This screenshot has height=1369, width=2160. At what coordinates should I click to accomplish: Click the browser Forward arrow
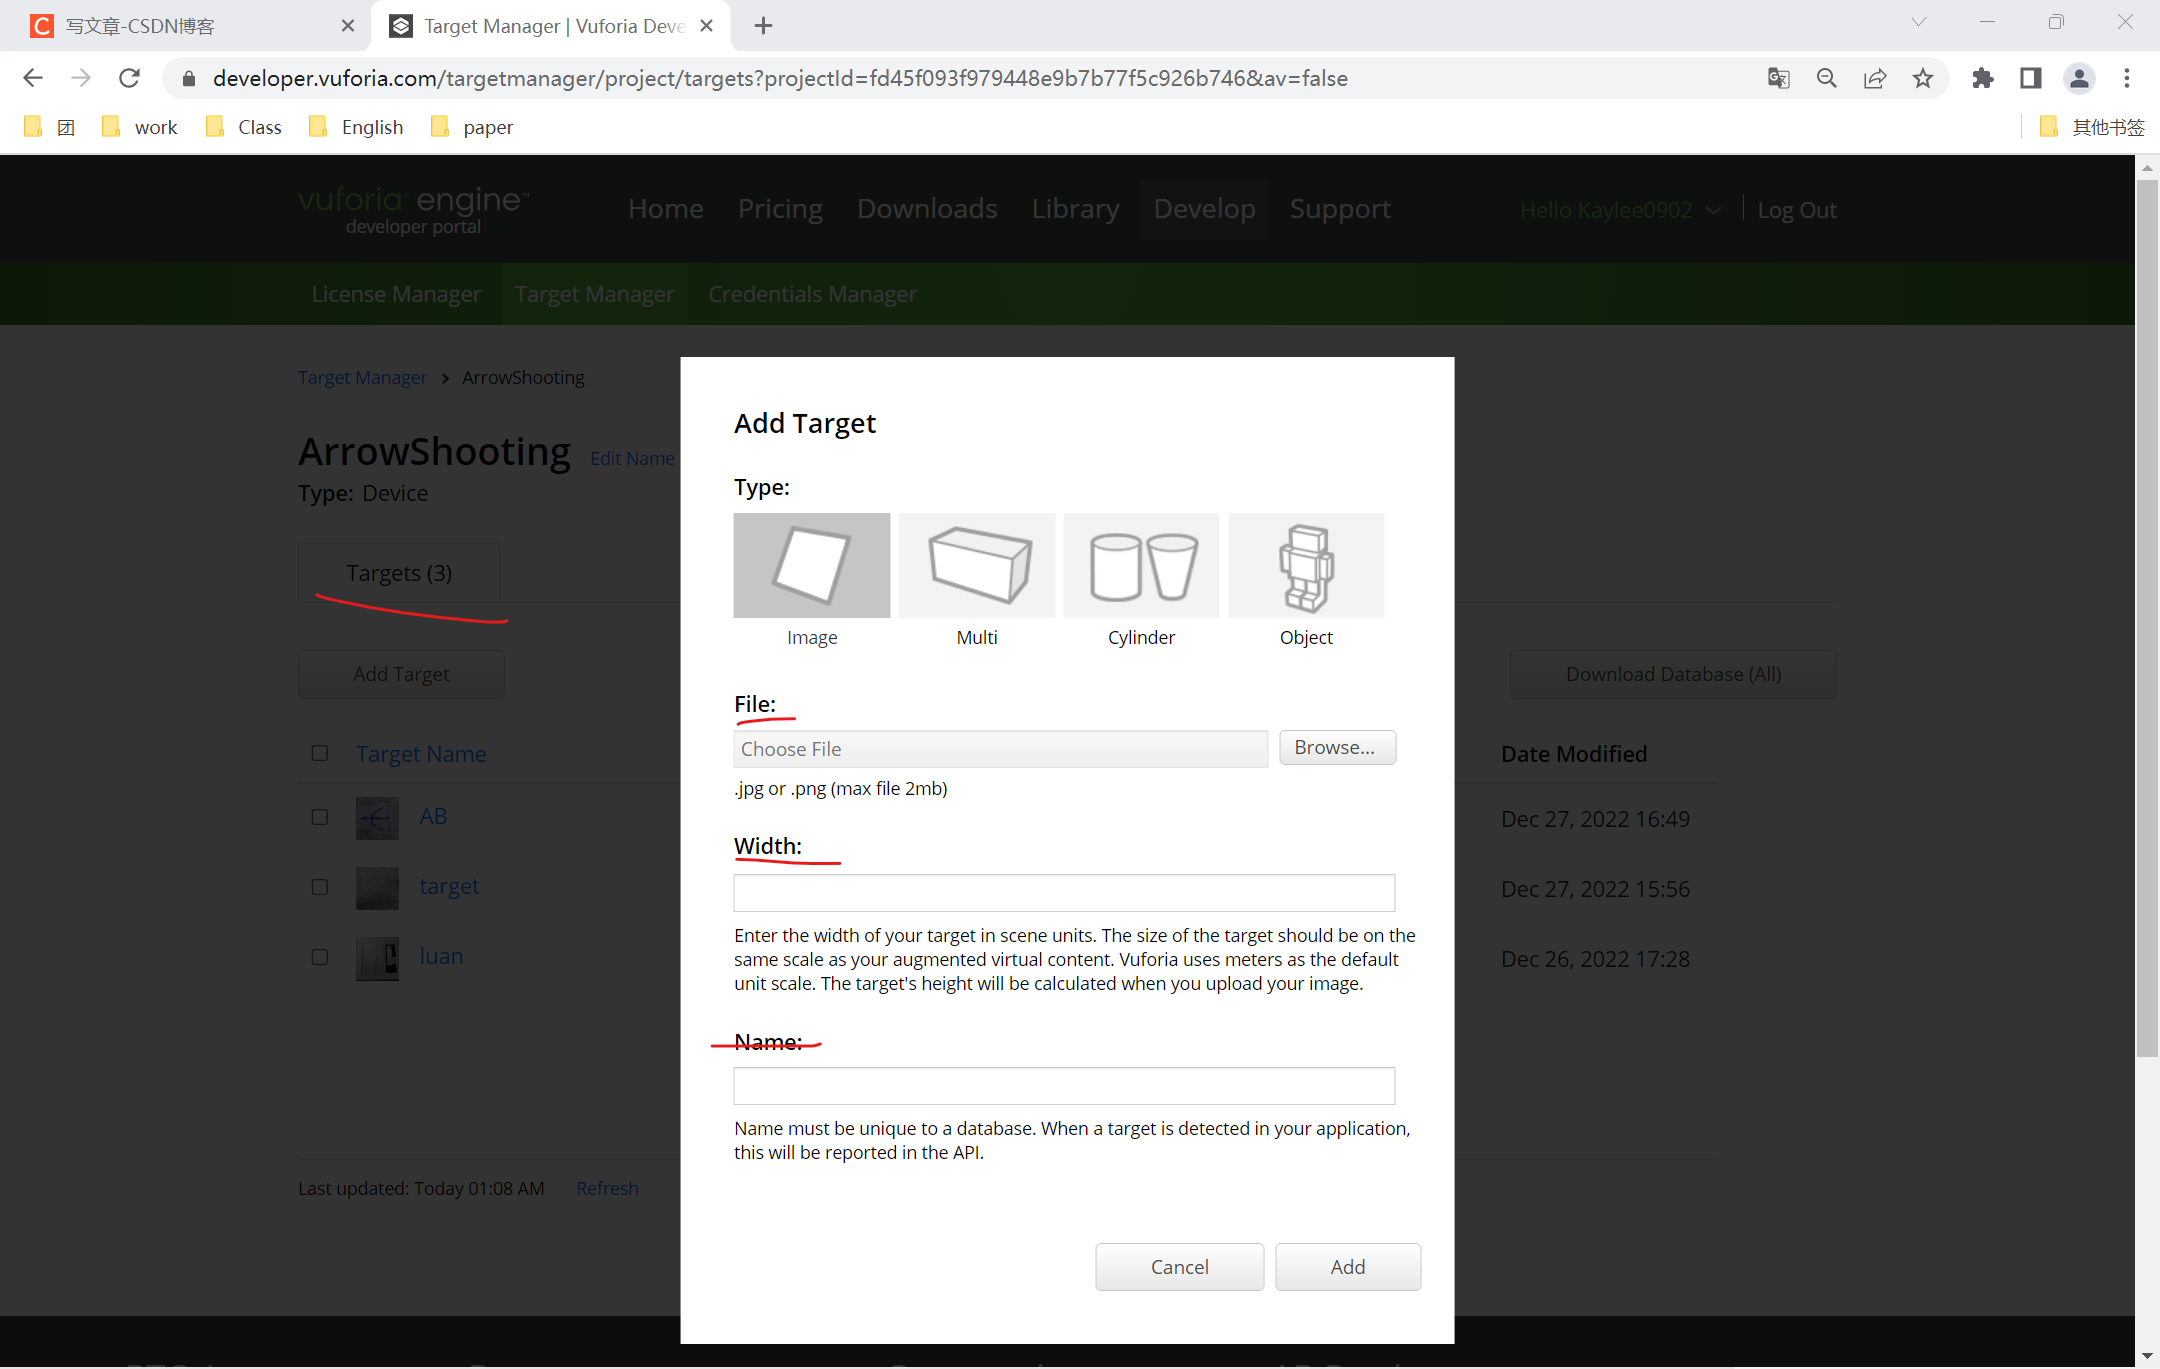click(81, 78)
